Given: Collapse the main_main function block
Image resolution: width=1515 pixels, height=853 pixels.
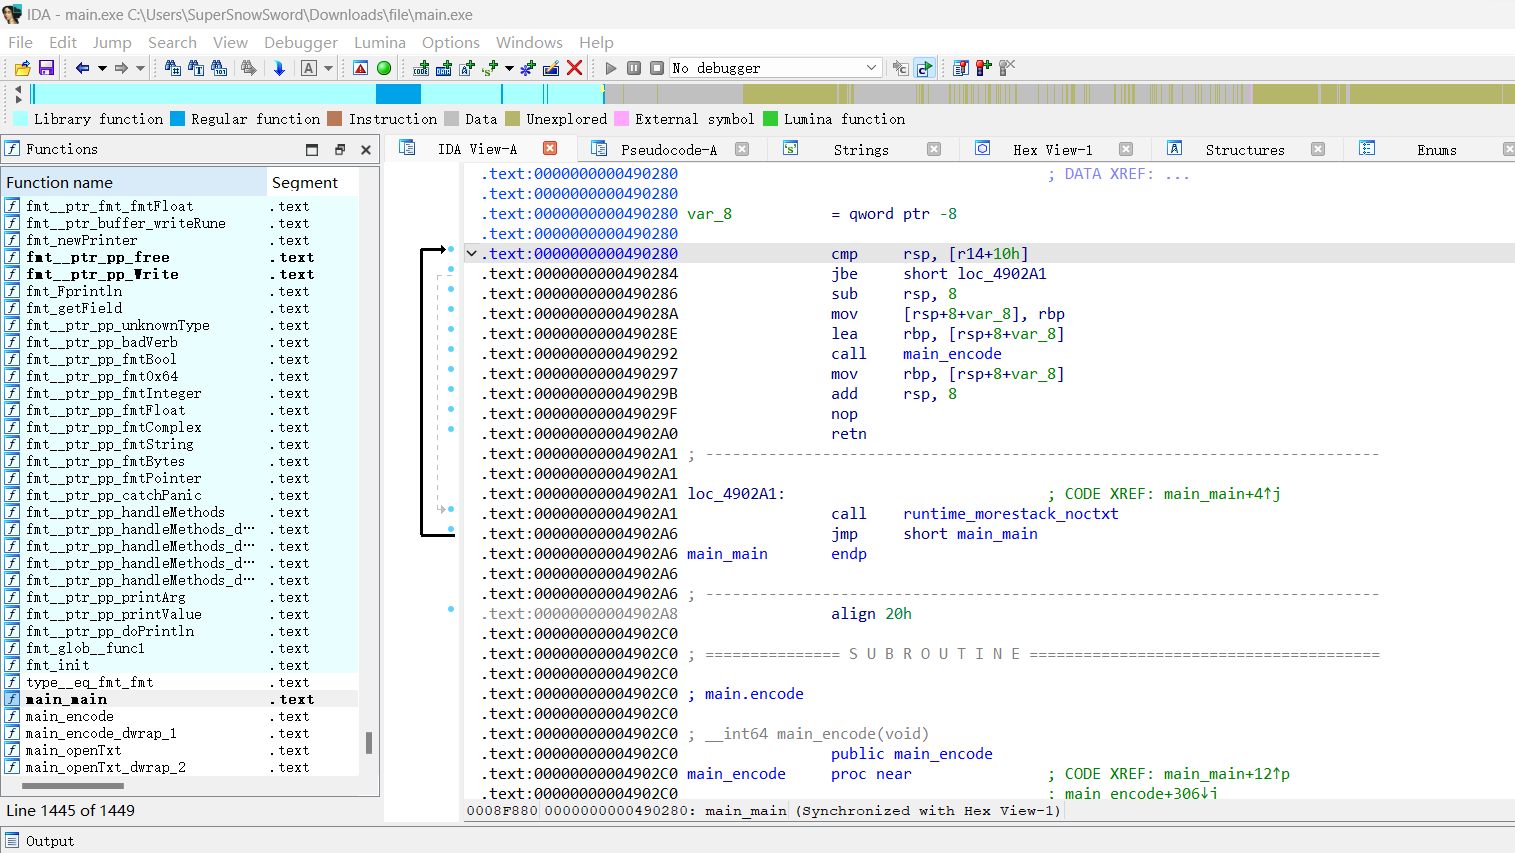Looking at the screenshot, I should (x=472, y=254).
